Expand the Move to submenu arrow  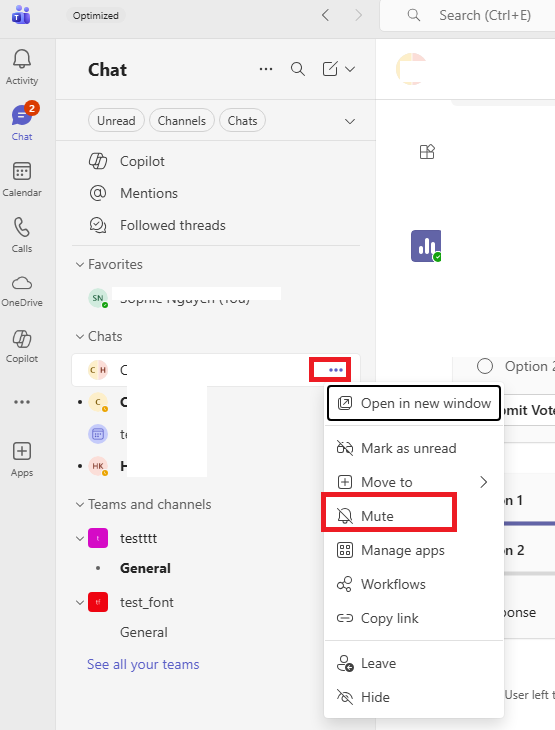tap(484, 482)
